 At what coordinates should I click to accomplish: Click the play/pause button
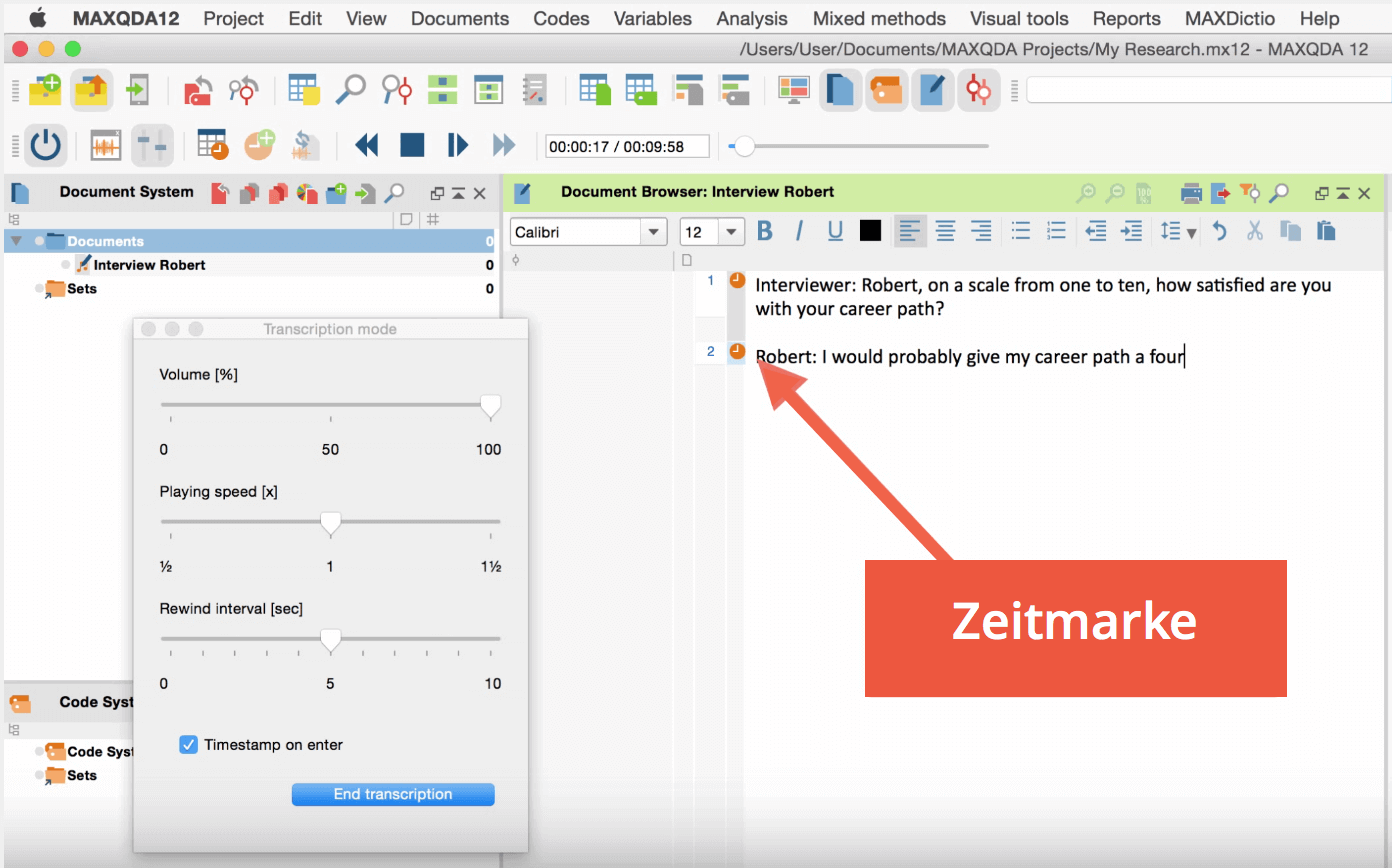458,146
